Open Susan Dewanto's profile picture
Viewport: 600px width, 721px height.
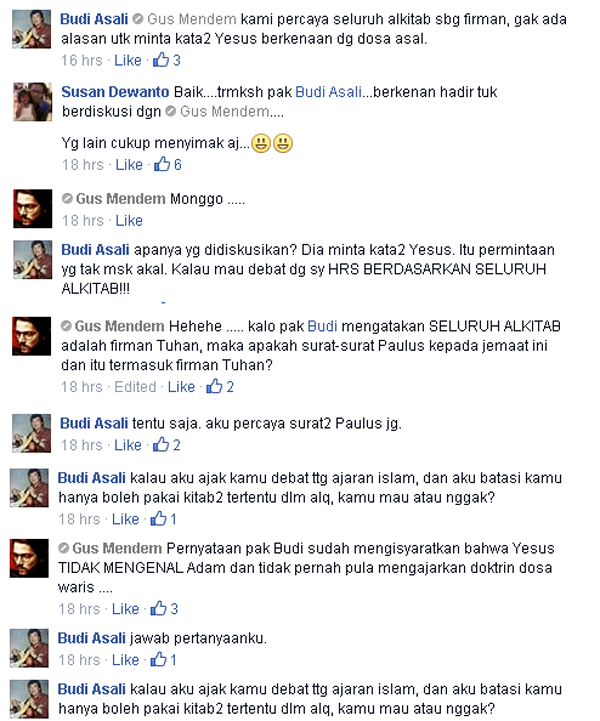[32, 102]
